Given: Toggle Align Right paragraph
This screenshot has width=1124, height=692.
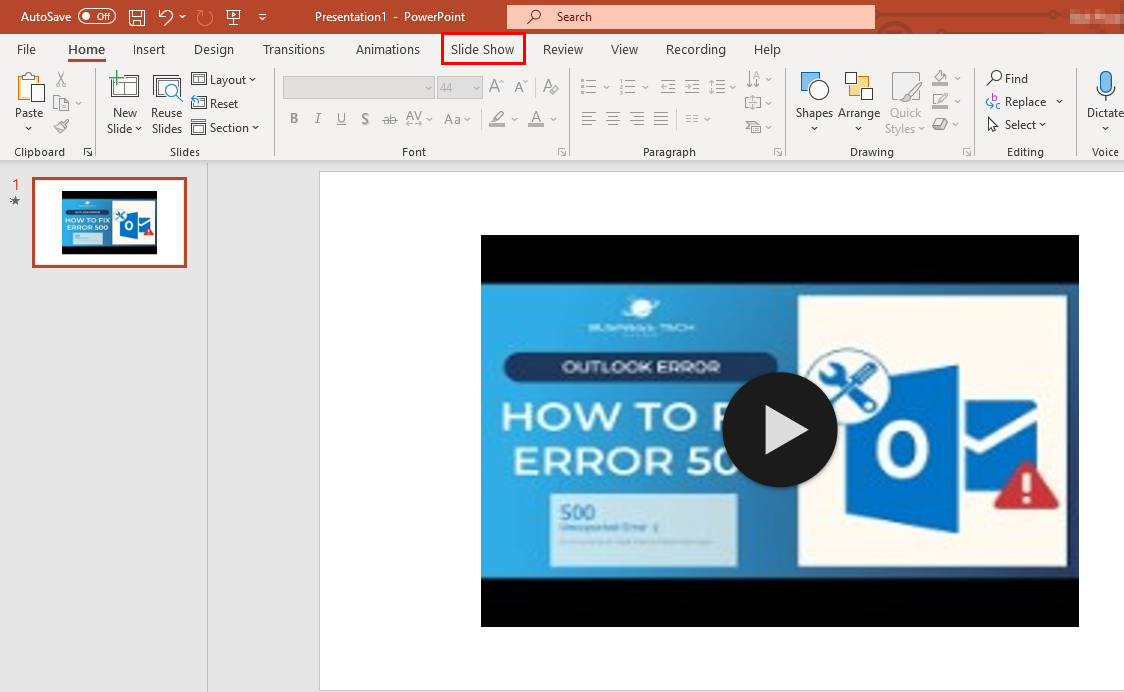Looking at the screenshot, I should tap(637, 119).
